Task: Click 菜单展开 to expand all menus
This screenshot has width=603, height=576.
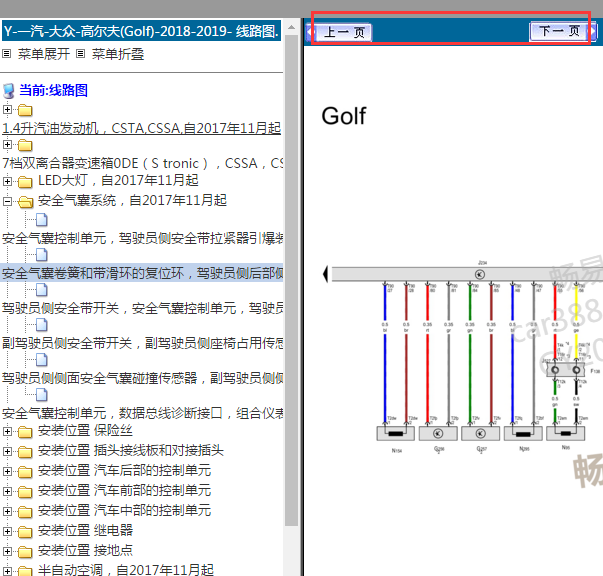Action: pyautogui.click(x=44, y=54)
